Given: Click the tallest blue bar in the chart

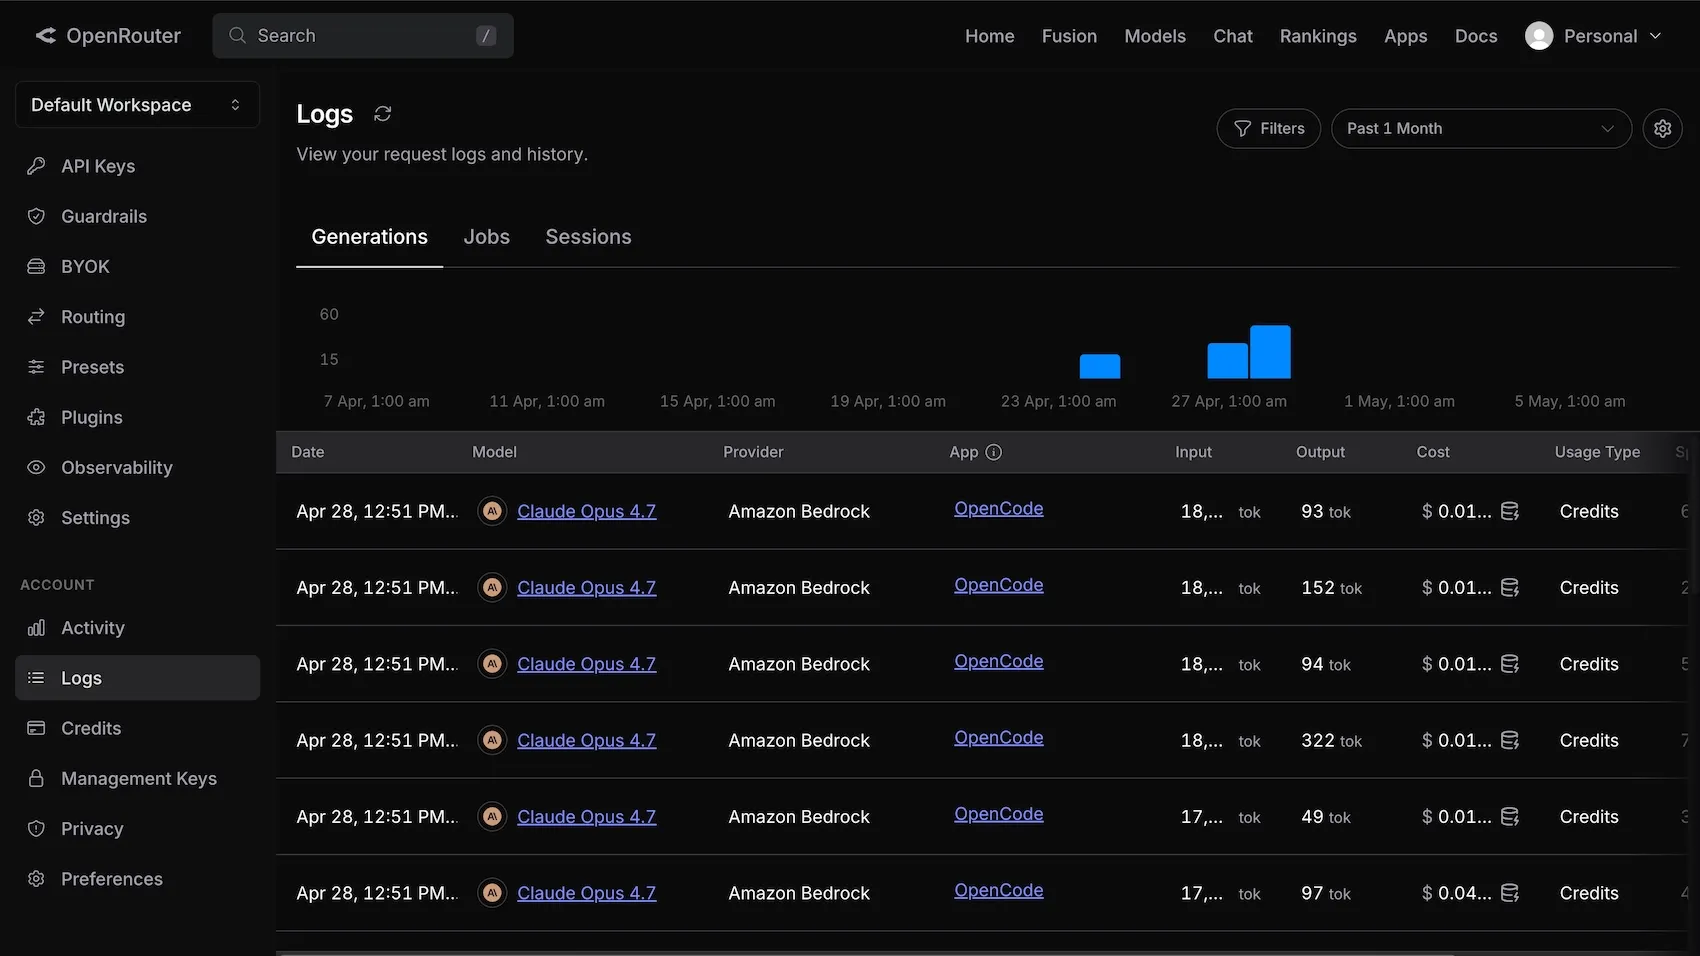Looking at the screenshot, I should click(1270, 352).
